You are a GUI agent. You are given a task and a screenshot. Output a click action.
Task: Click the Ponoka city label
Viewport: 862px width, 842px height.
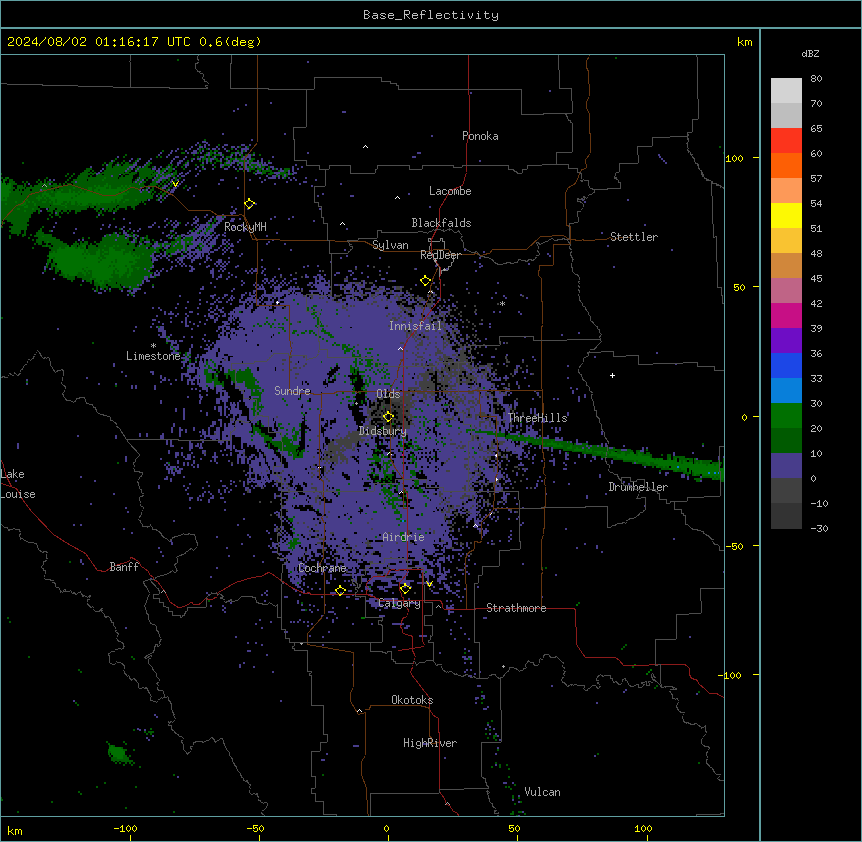pos(480,136)
